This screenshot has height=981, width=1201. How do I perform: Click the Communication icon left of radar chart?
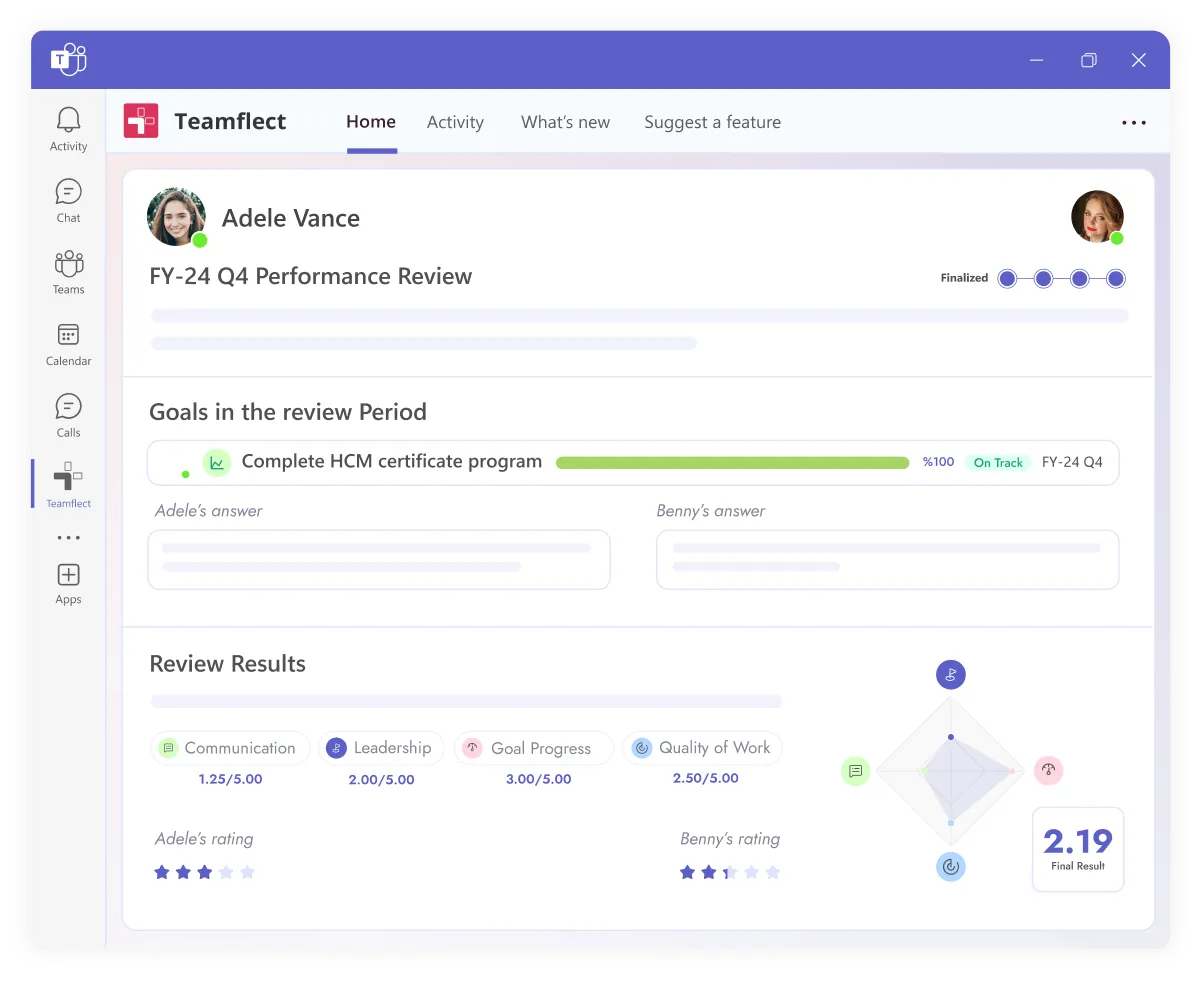(855, 771)
